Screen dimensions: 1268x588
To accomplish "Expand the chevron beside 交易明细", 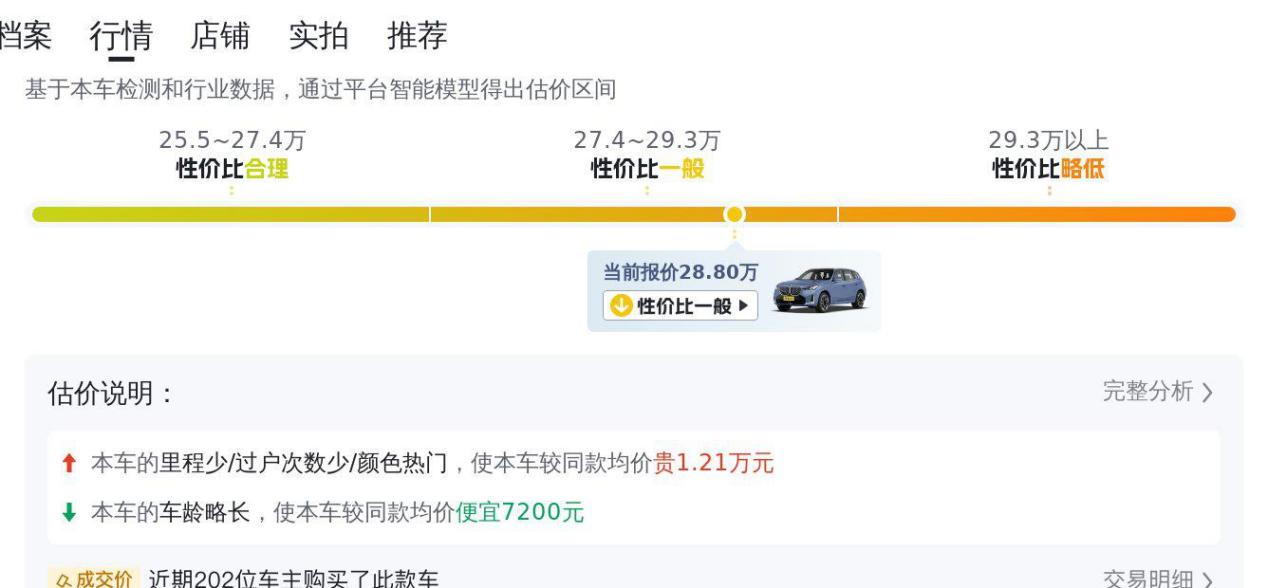I will tap(1207, 580).
